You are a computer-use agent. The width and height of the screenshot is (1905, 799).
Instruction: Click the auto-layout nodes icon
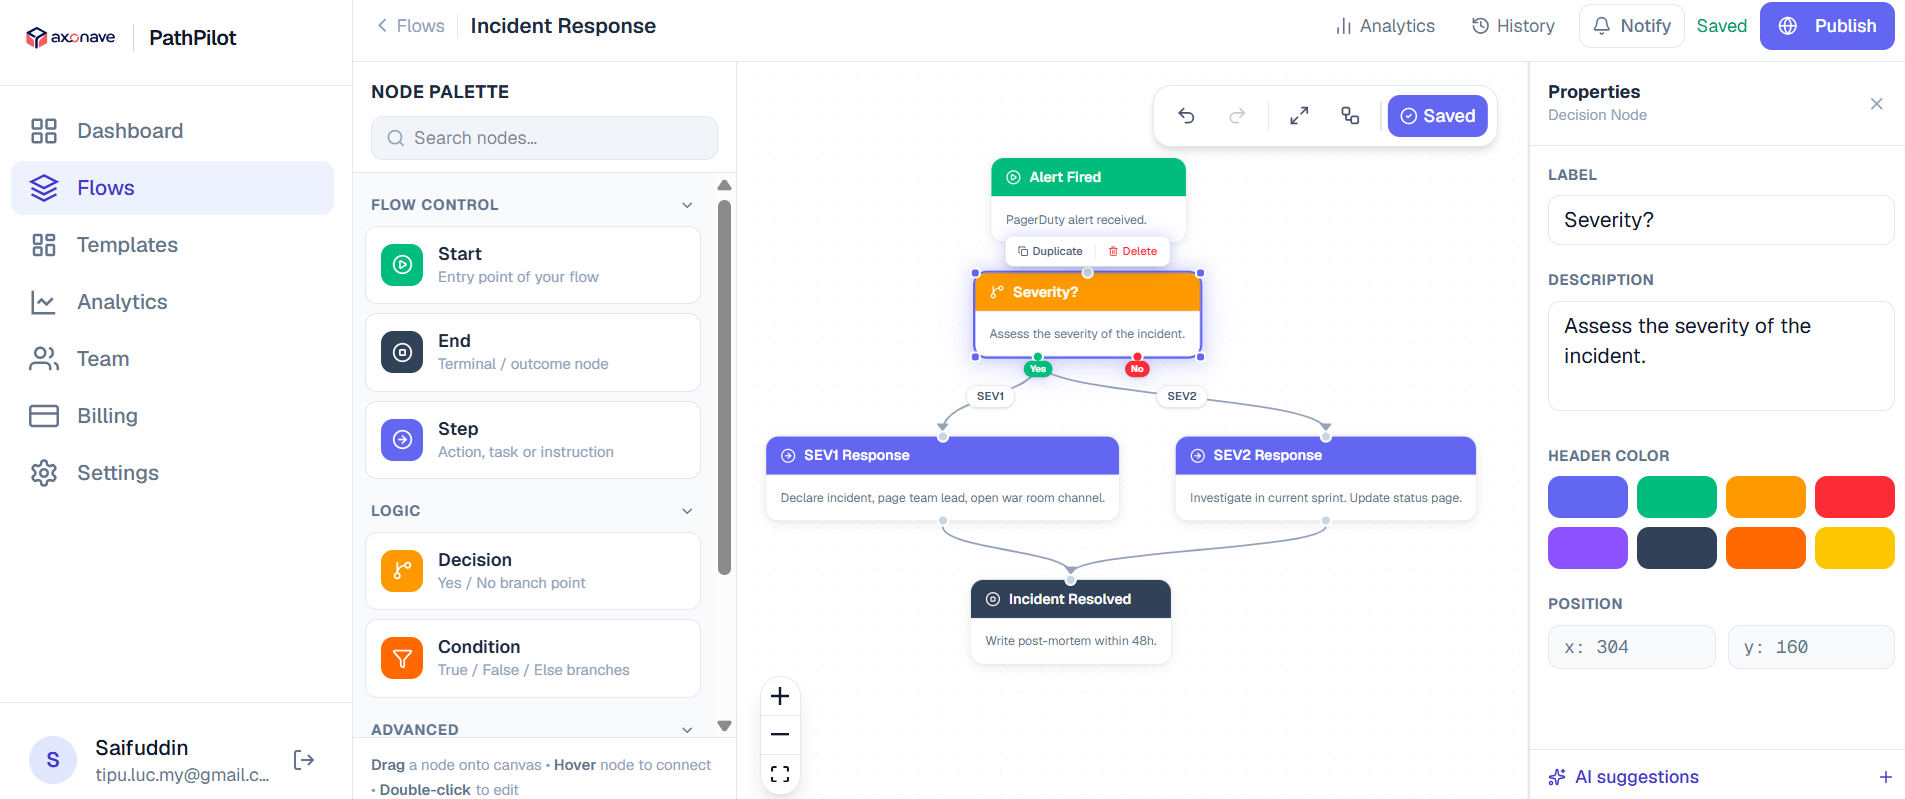pyautogui.click(x=1350, y=116)
